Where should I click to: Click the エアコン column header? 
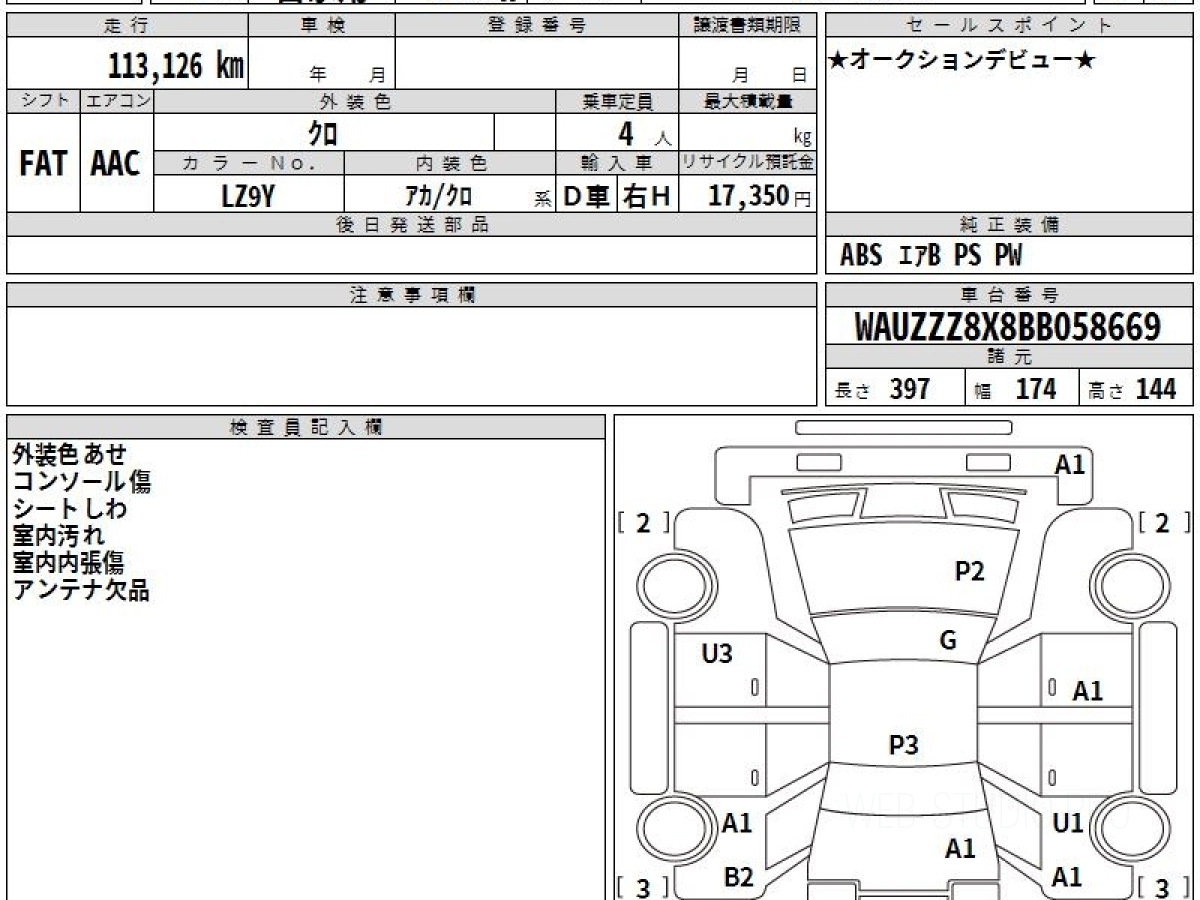(x=117, y=101)
